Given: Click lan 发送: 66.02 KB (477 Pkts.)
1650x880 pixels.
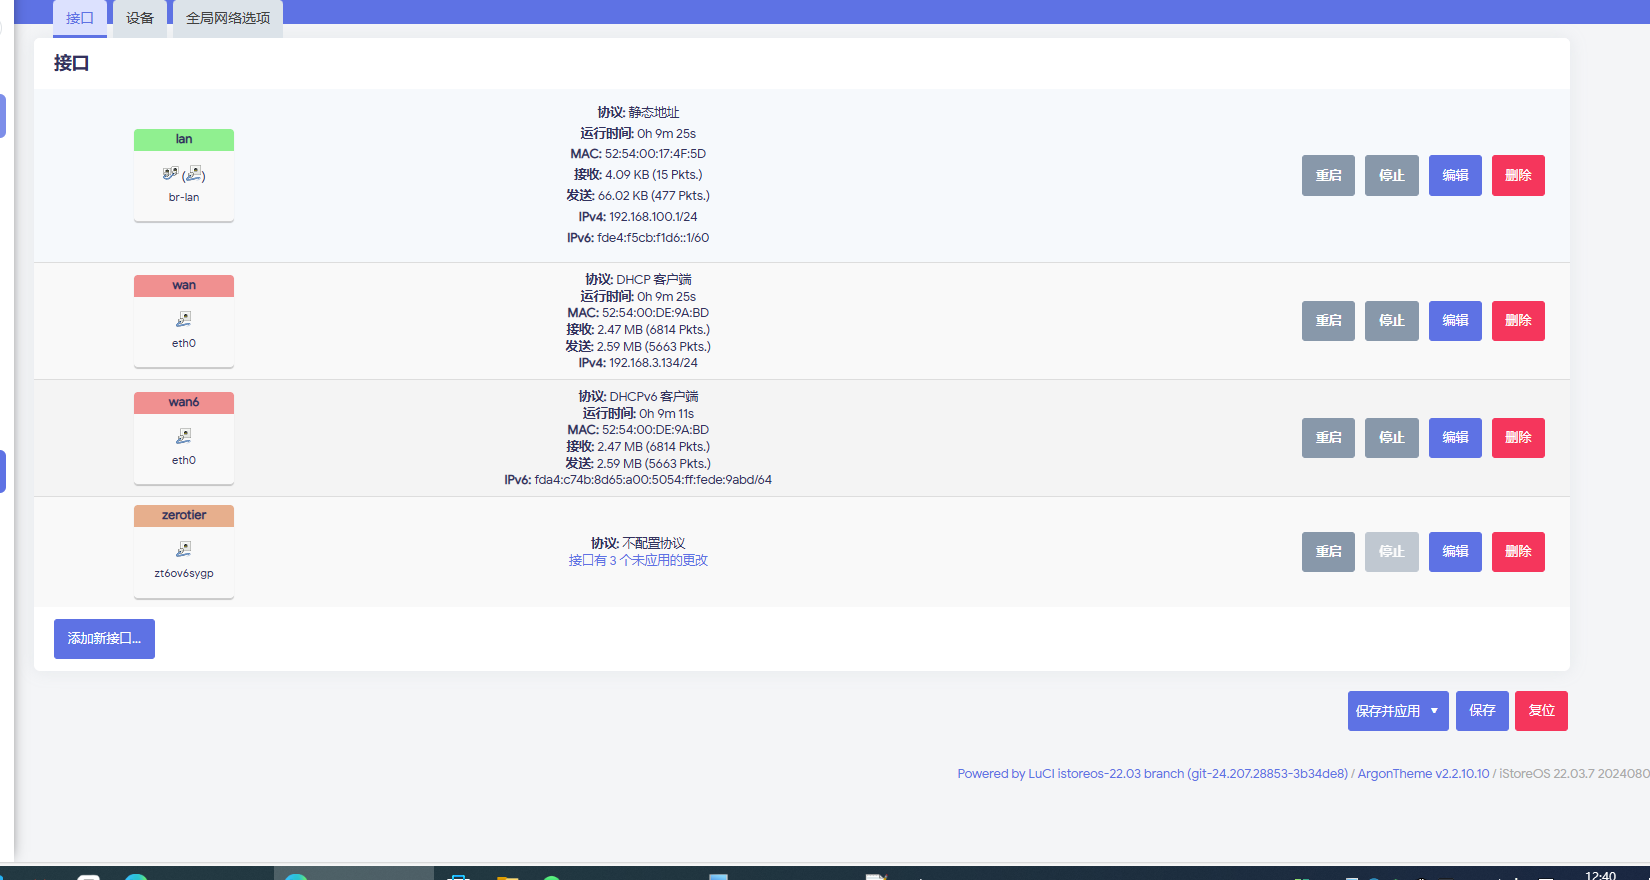Looking at the screenshot, I should (x=638, y=196).
